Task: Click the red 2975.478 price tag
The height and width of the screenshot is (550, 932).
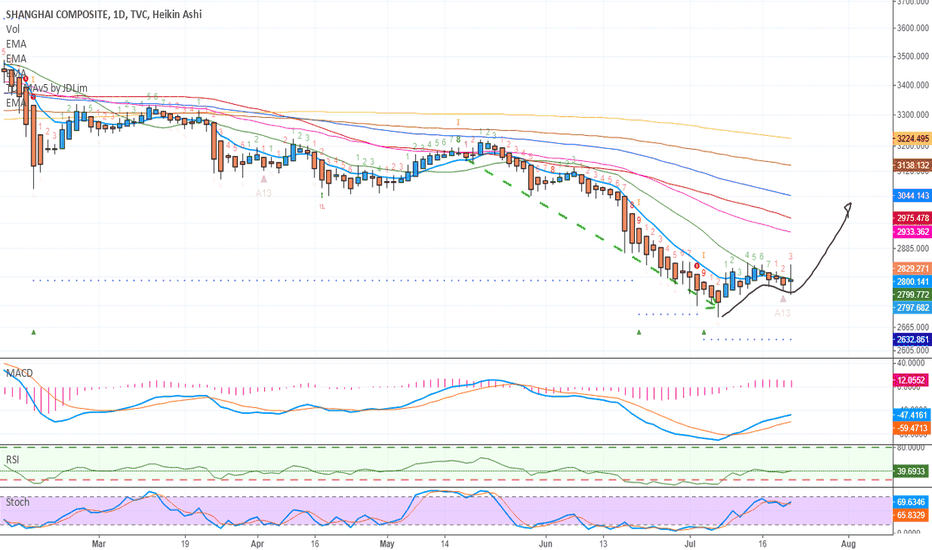Action: point(912,218)
